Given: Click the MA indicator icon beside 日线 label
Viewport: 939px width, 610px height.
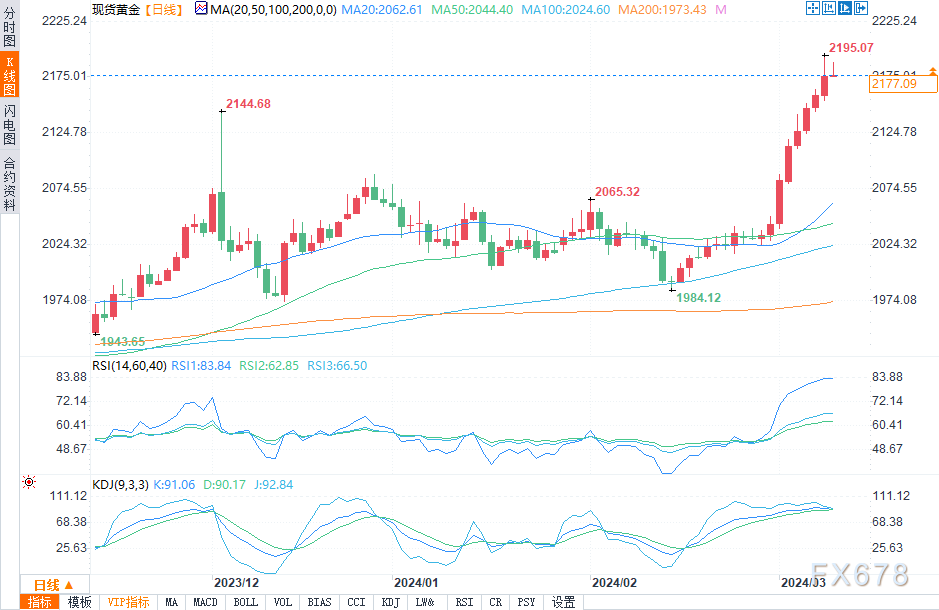Looking at the screenshot, I should coord(201,8).
